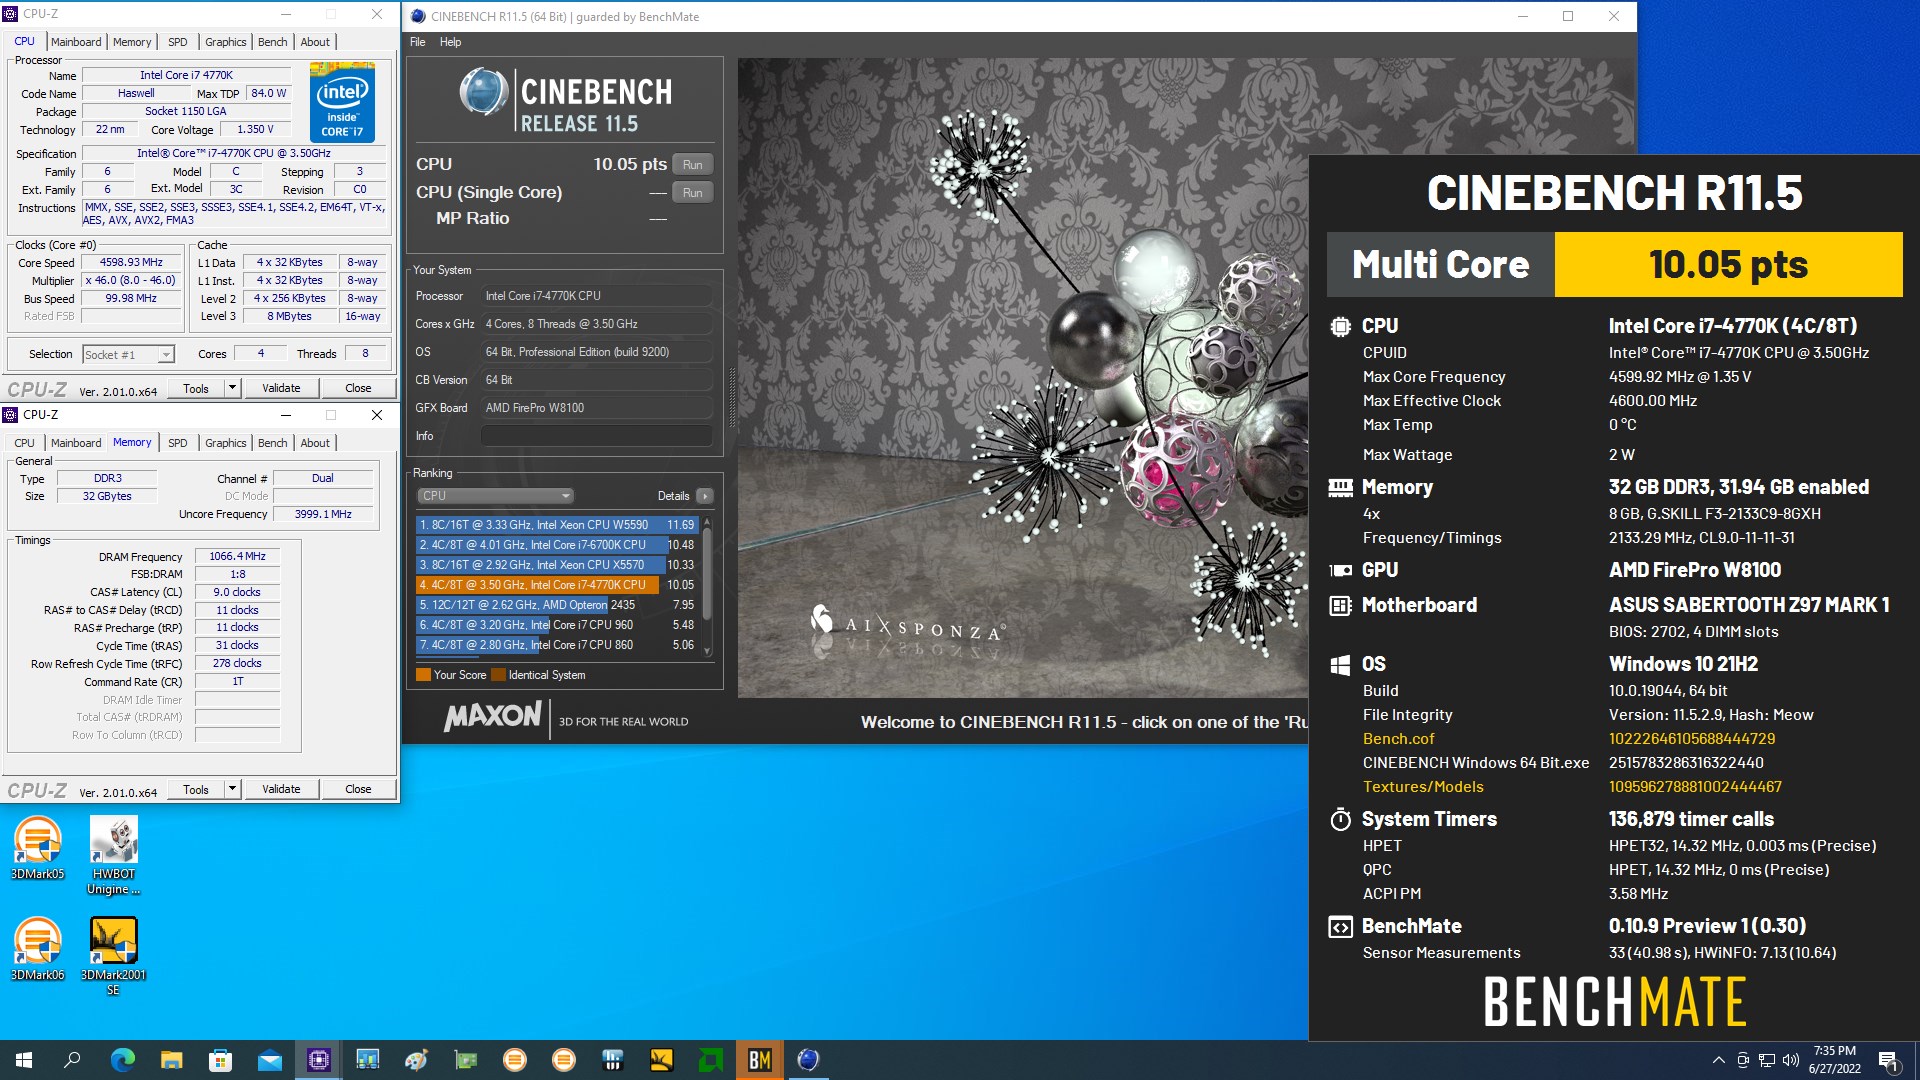Expand Tools dropdown arrow in upper CPU-Z
Screen dimensions: 1920x1080
click(x=232, y=388)
